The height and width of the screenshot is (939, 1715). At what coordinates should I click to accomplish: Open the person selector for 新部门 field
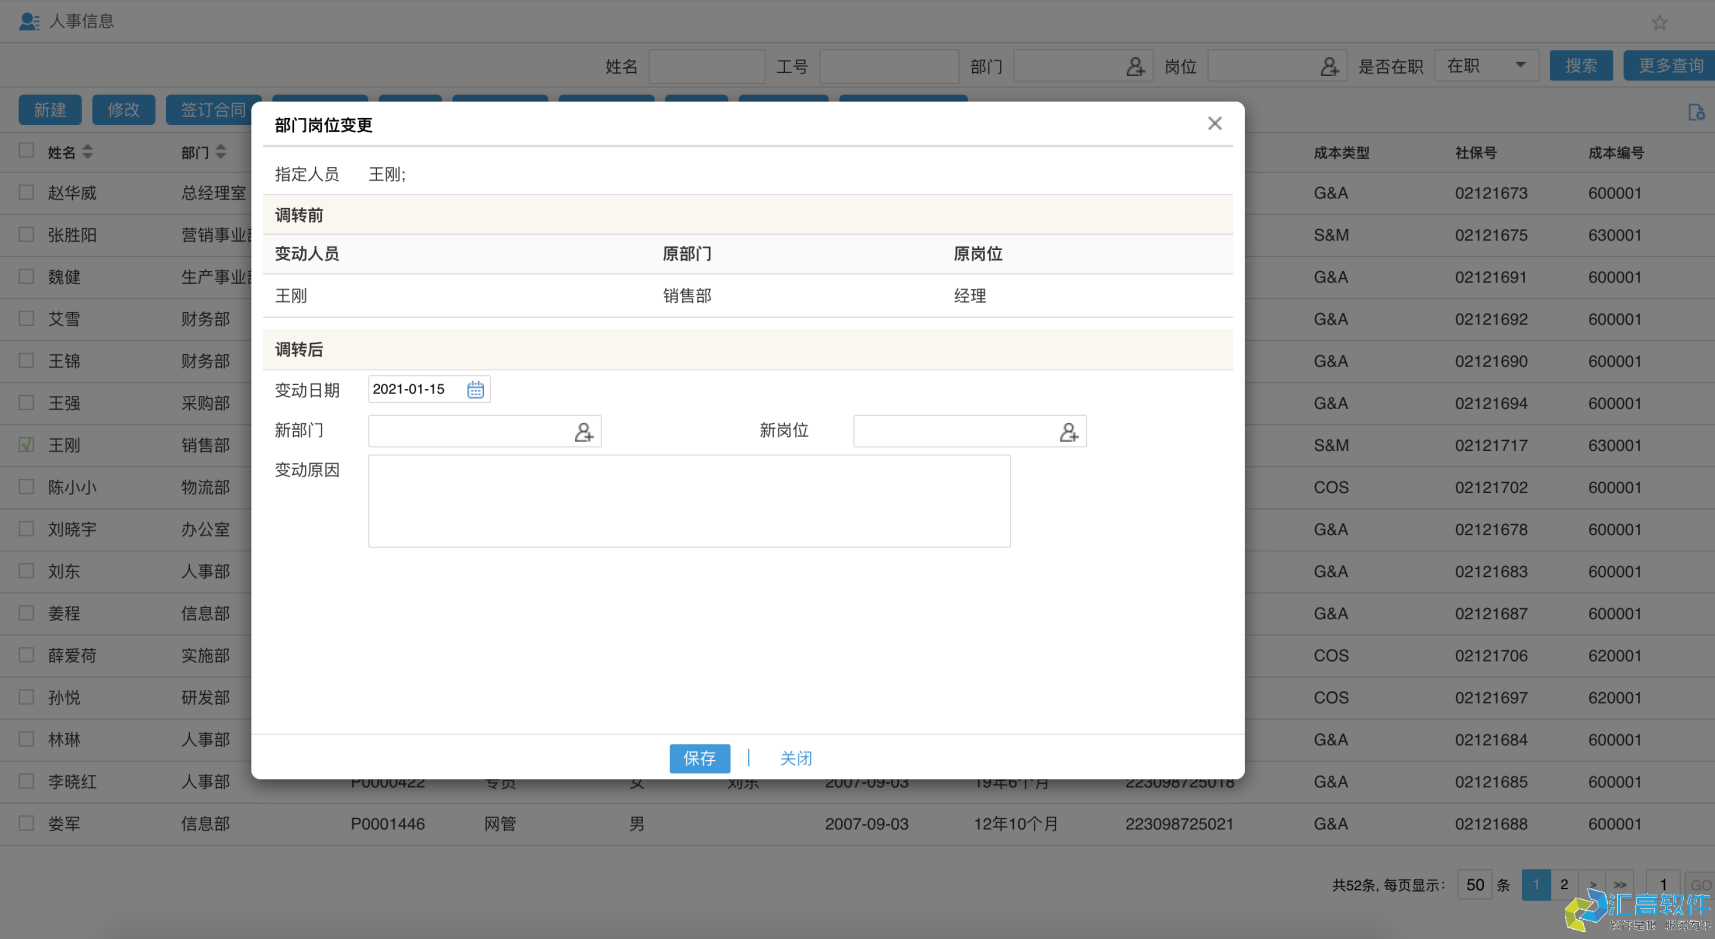[x=584, y=431]
